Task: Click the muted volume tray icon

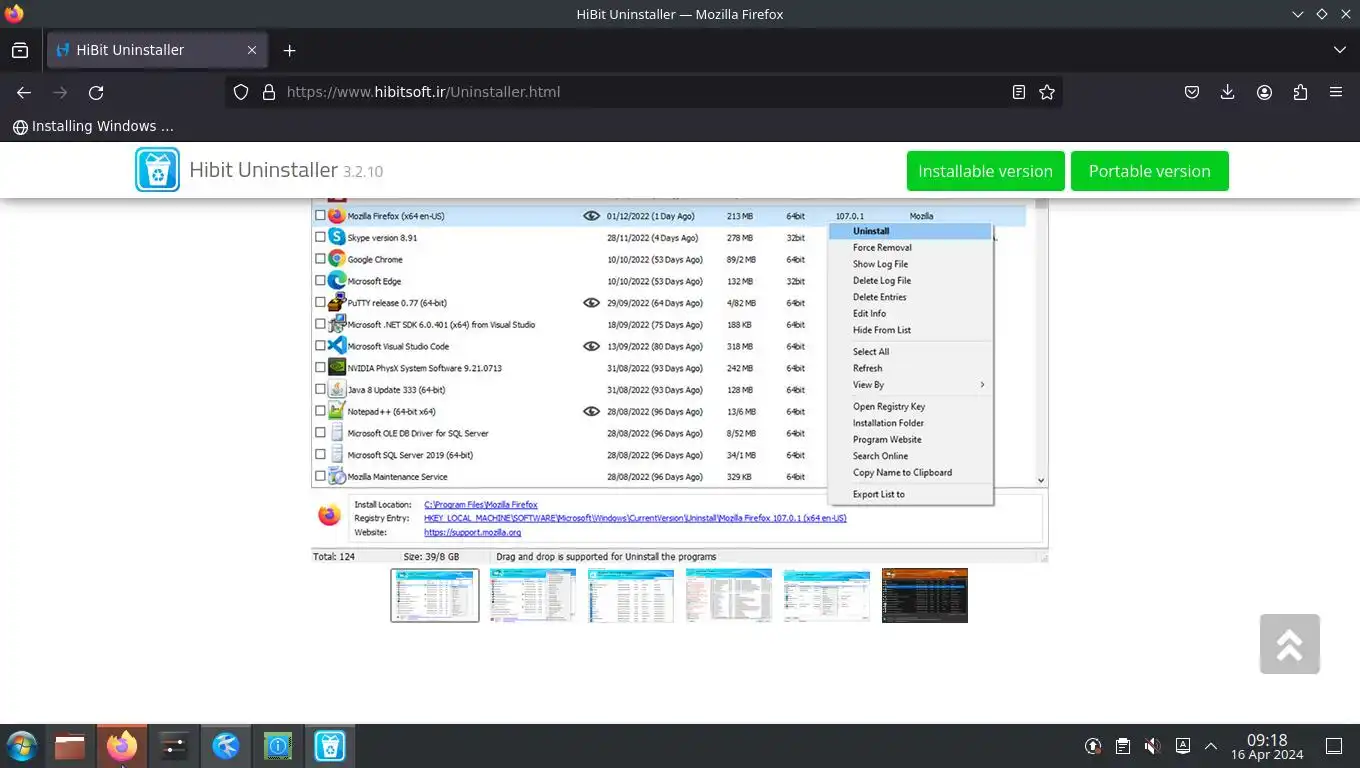Action: pyautogui.click(x=1153, y=746)
